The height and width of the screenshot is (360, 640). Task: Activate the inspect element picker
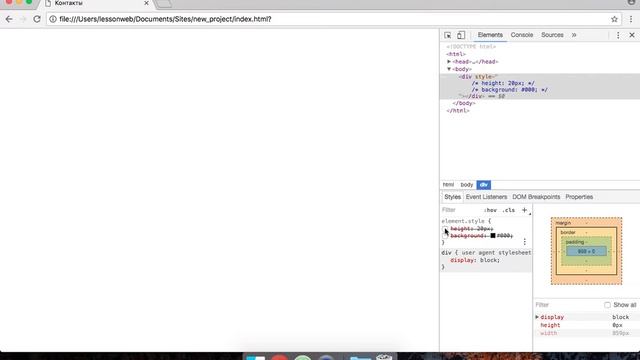(447, 35)
